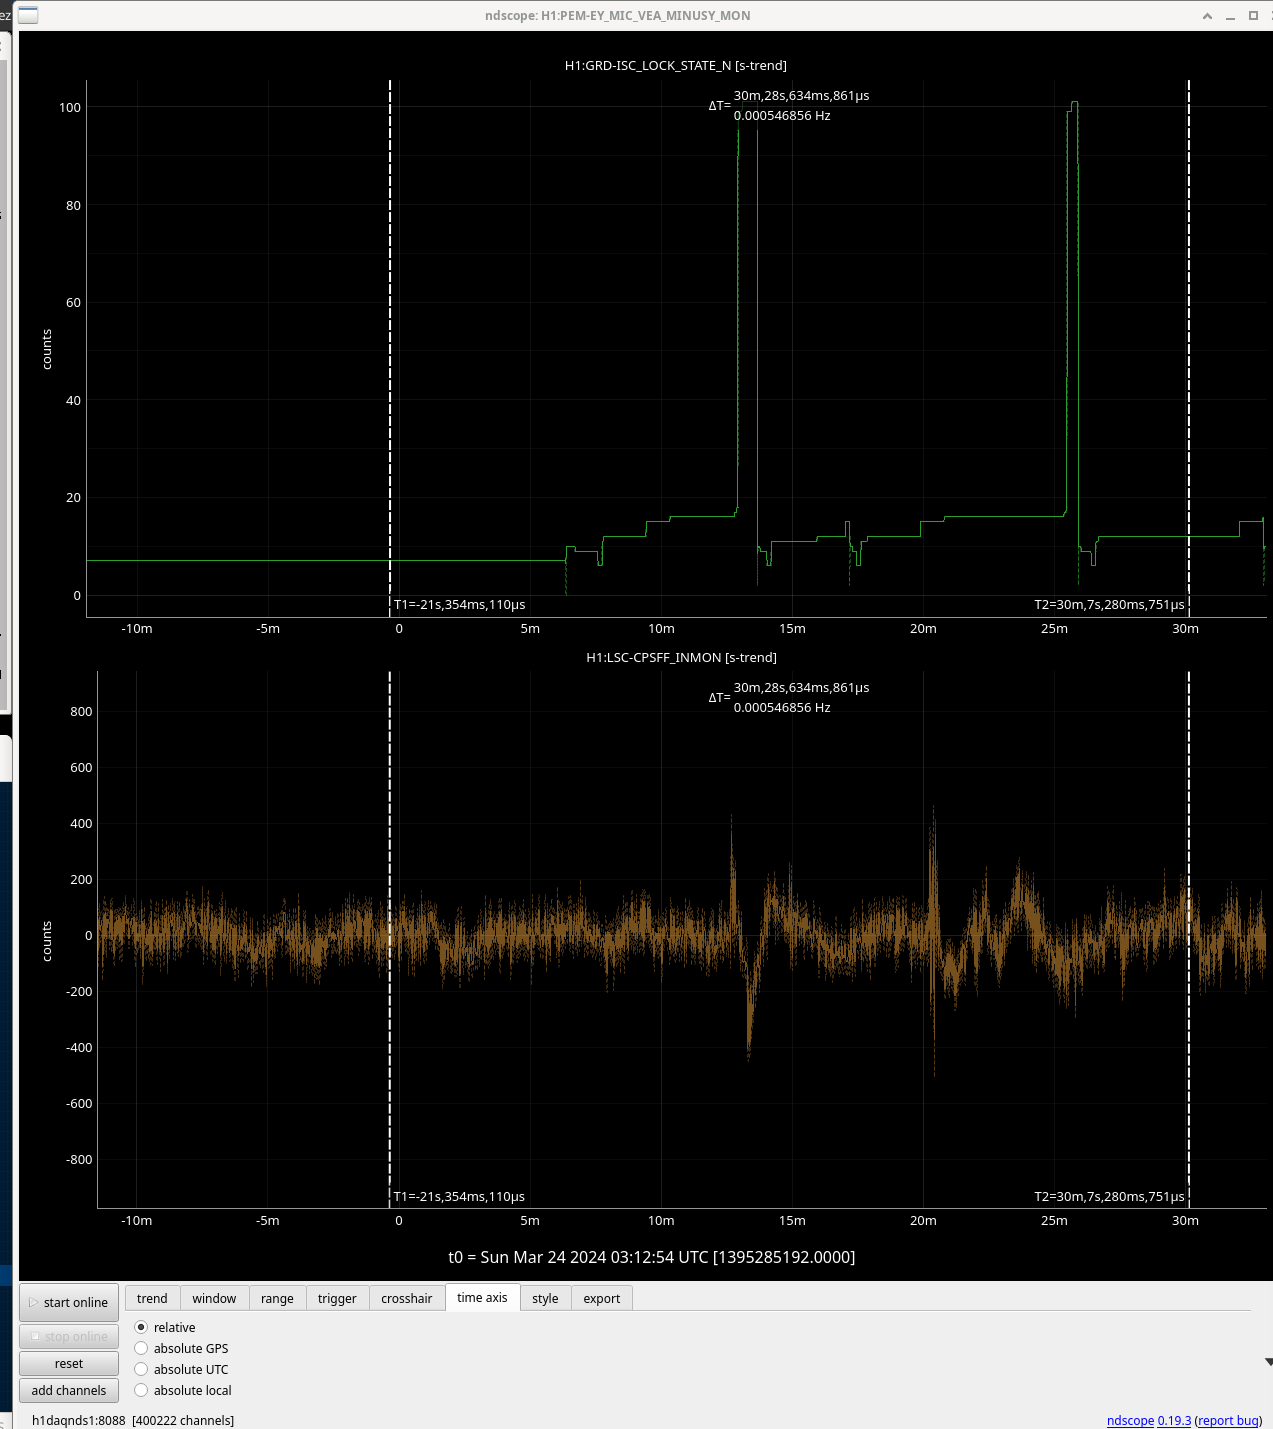Select absolute GPS time axis
The height and width of the screenshot is (1429, 1273).
pyautogui.click(x=141, y=1348)
